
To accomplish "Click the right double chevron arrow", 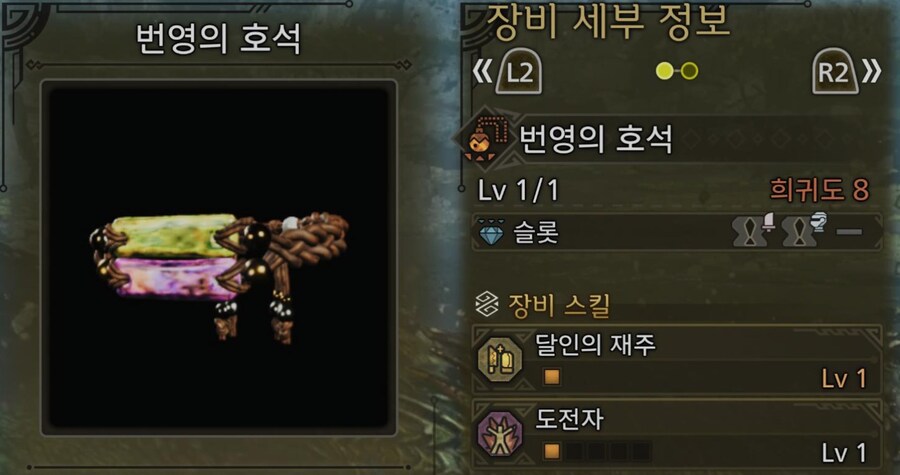I will [x=871, y=72].
